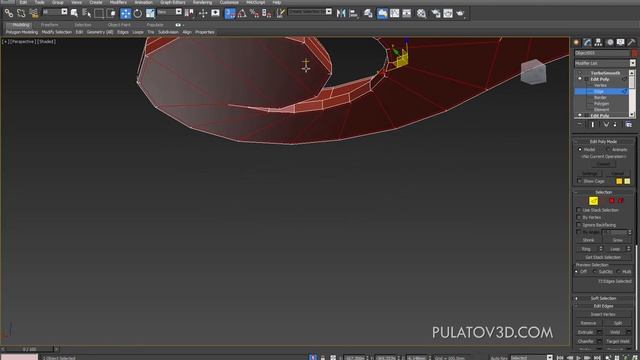Image resolution: width=640 pixels, height=360 pixels.
Task: Switch to the Freeform ribbon tab
Action: click(x=49, y=25)
